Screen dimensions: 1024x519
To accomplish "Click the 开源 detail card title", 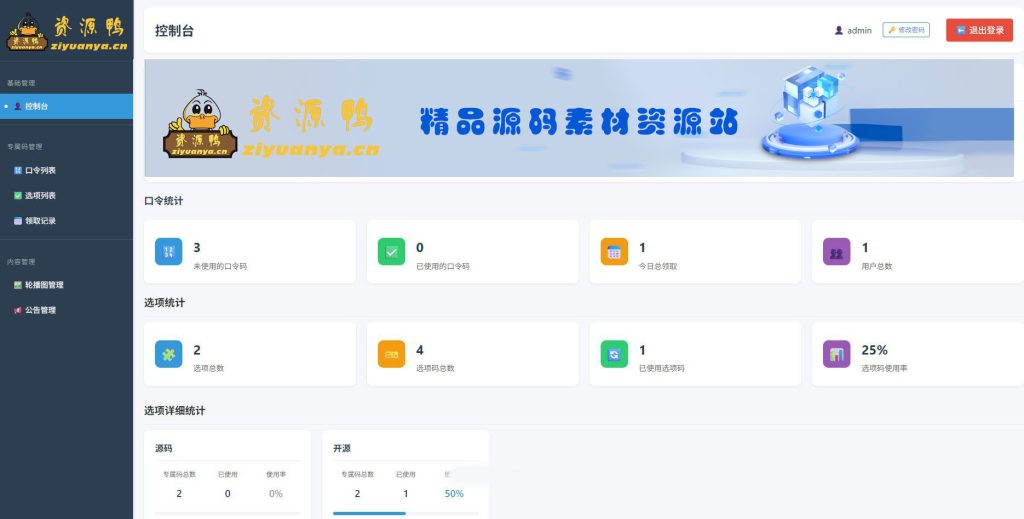I will pyautogui.click(x=342, y=448).
